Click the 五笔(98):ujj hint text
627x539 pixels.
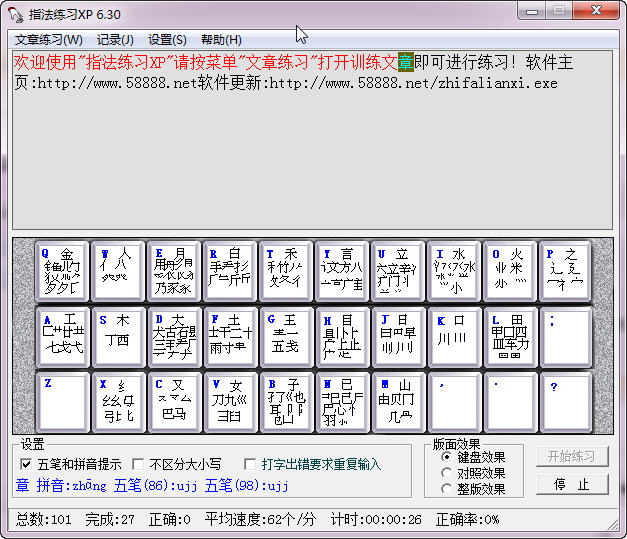(247, 485)
